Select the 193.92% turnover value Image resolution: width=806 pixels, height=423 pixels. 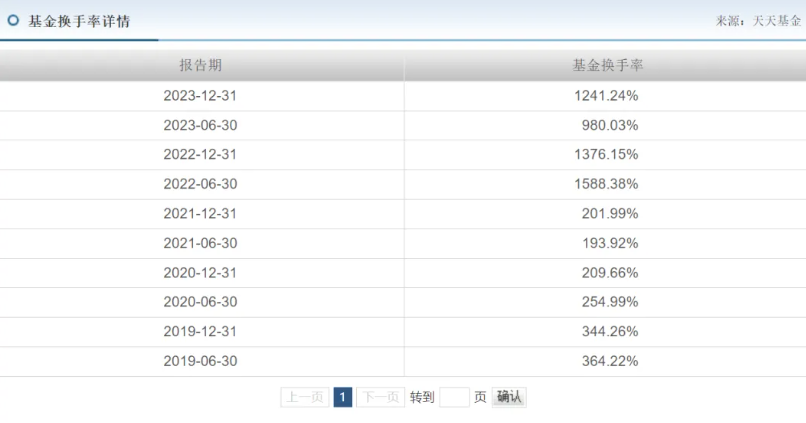pos(610,243)
